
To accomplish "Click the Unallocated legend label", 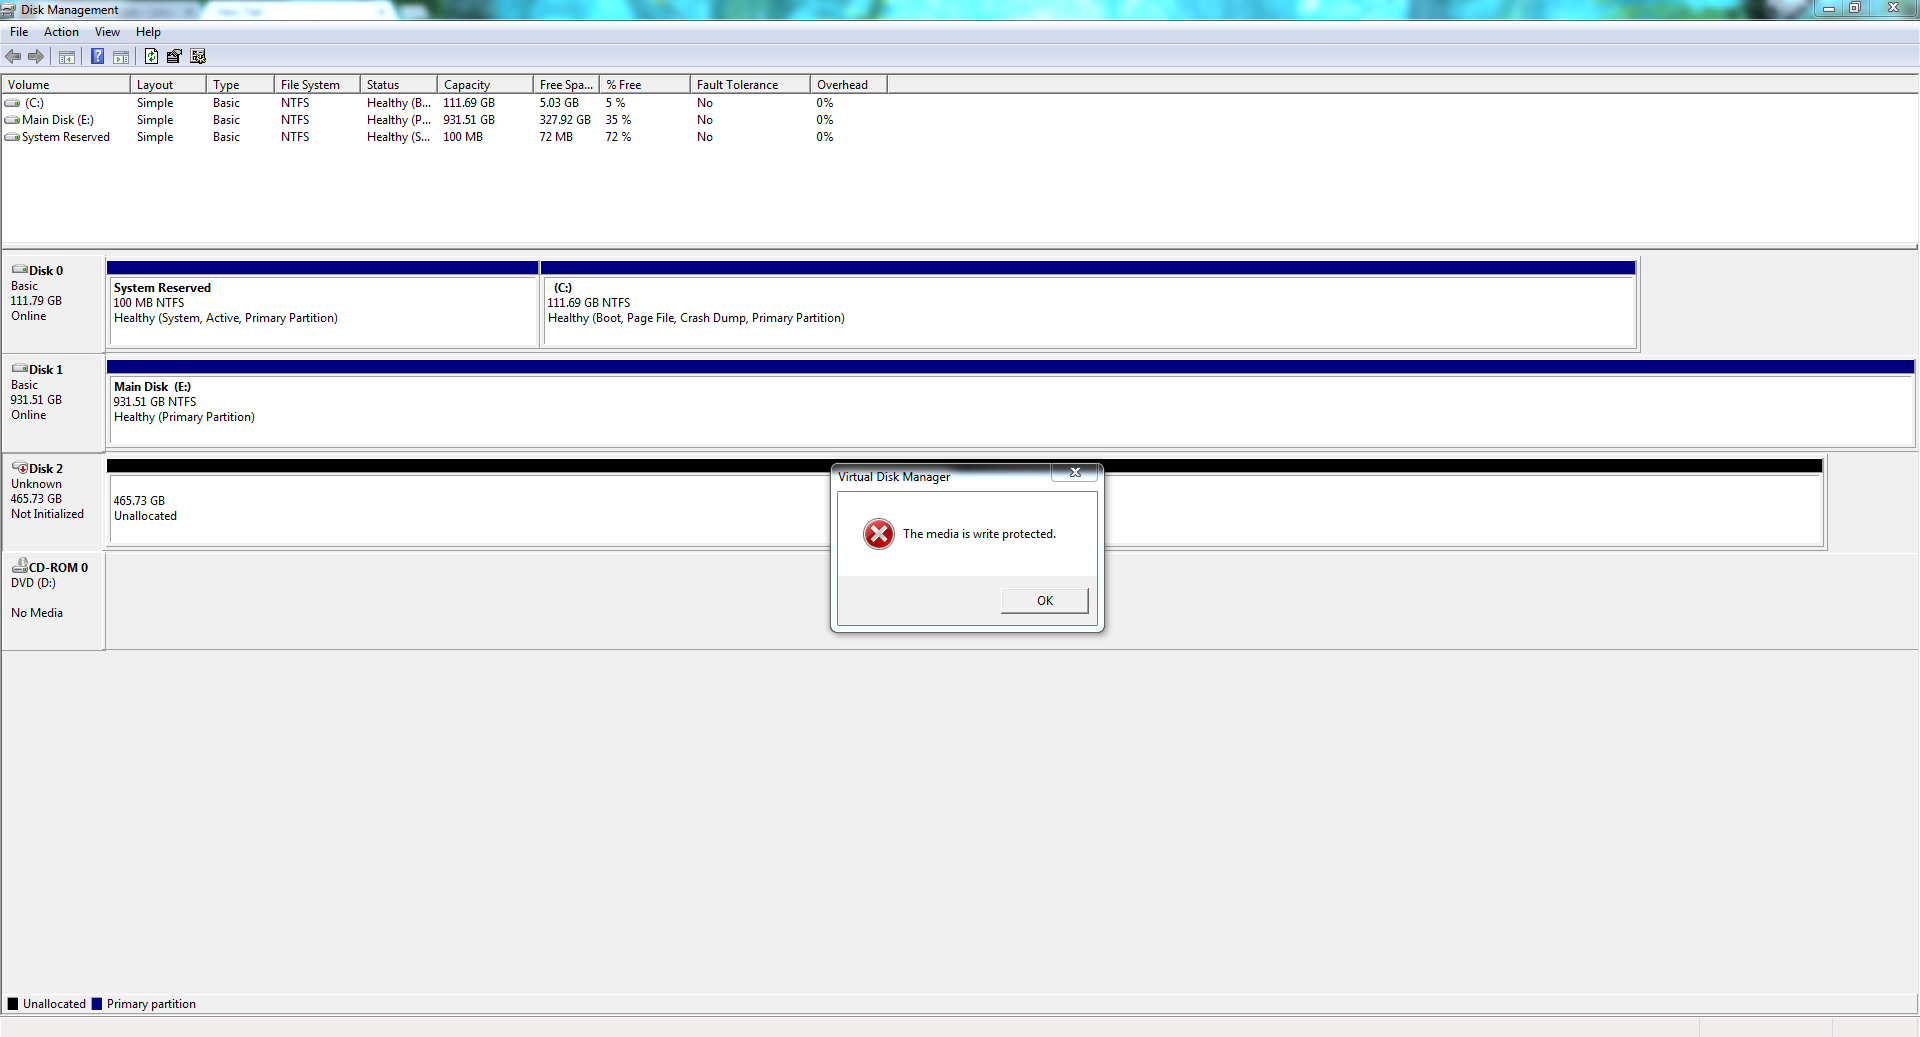I will (x=54, y=1004).
